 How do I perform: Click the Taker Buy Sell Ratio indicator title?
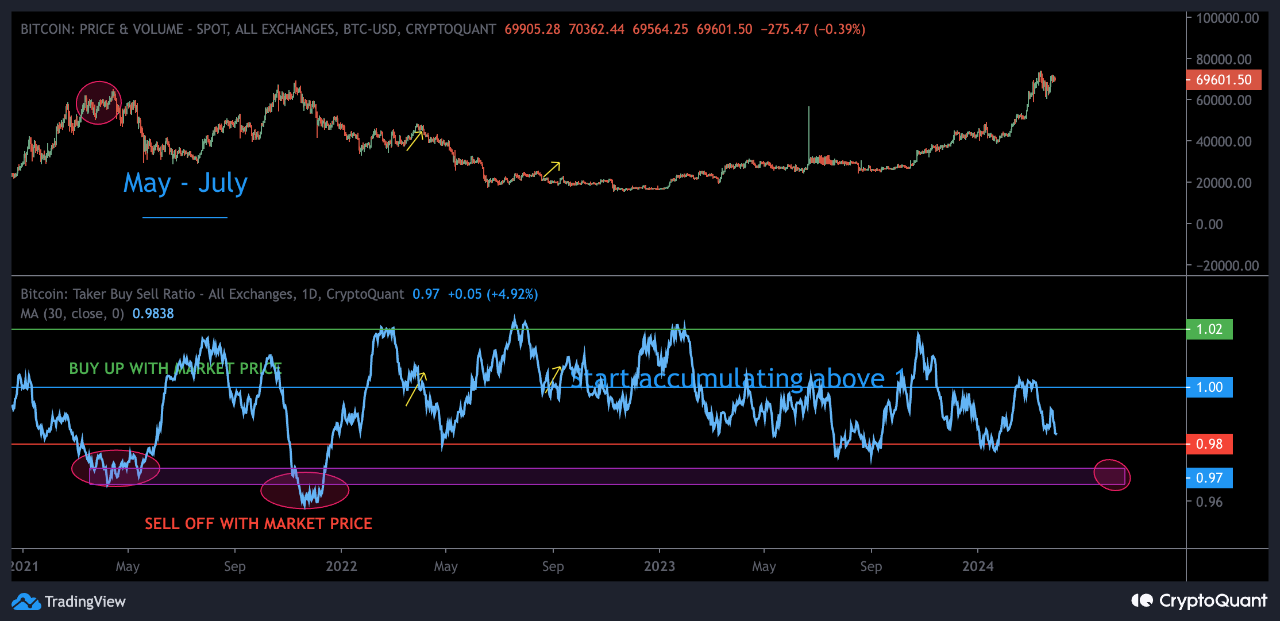click(212, 294)
